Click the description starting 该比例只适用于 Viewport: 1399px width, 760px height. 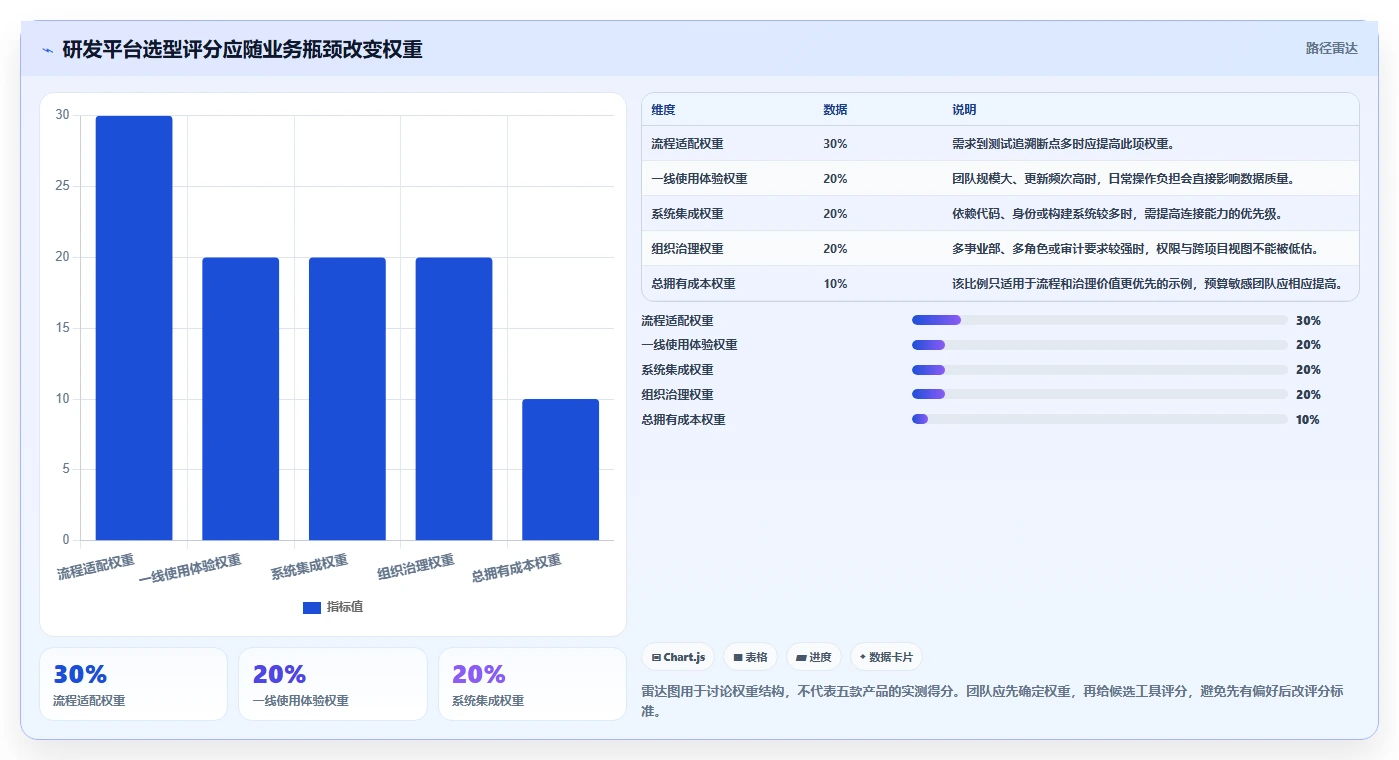click(x=1148, y=284)
